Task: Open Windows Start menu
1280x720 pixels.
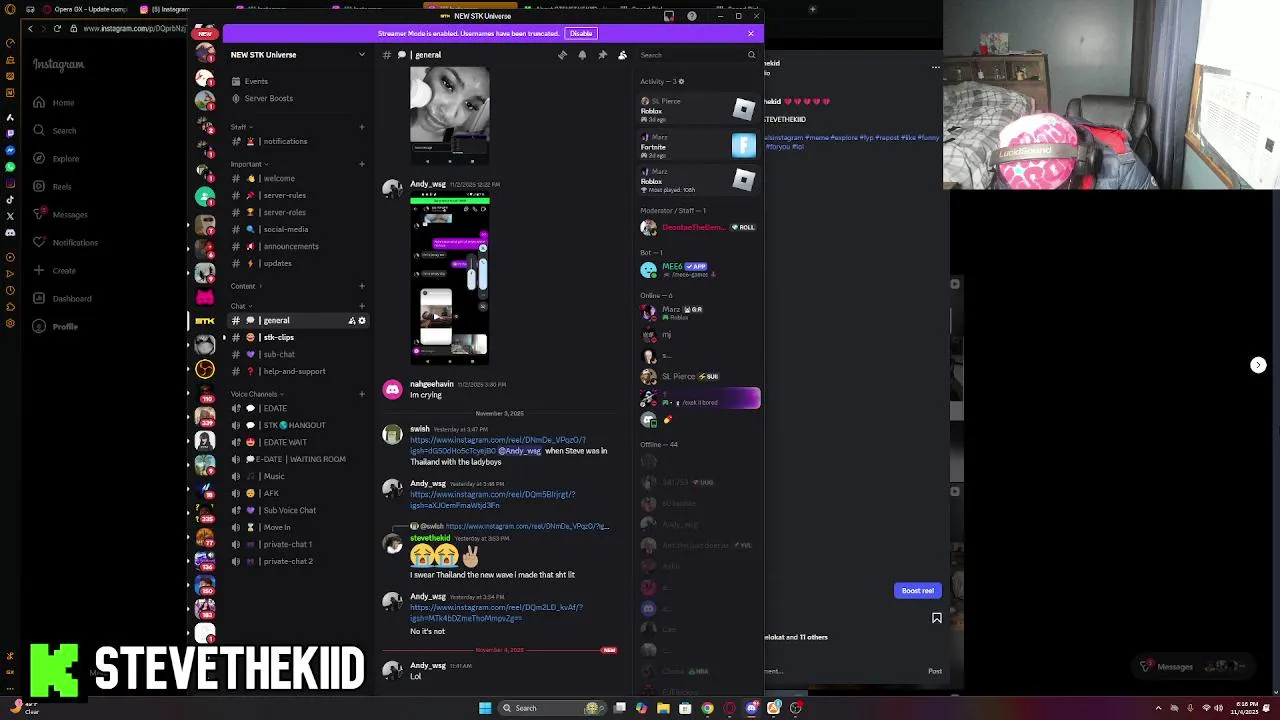Action: (485, 708)
